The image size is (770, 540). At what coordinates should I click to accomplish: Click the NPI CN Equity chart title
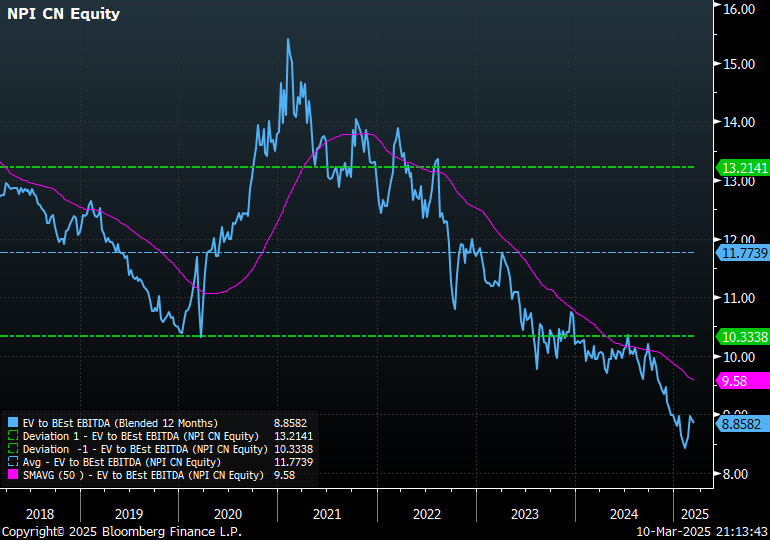(x=63, y=14)
